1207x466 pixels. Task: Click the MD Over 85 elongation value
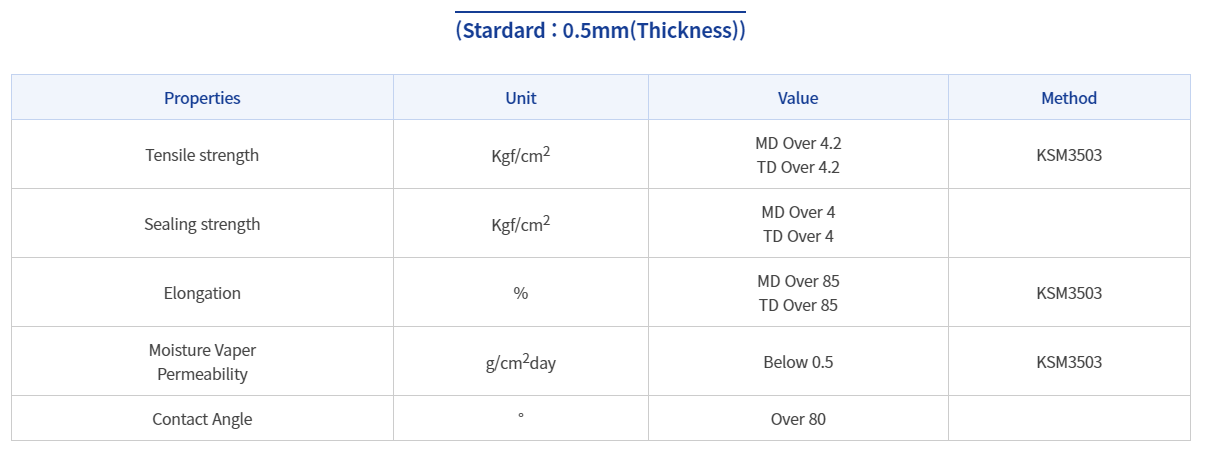(x=798, y=281)
